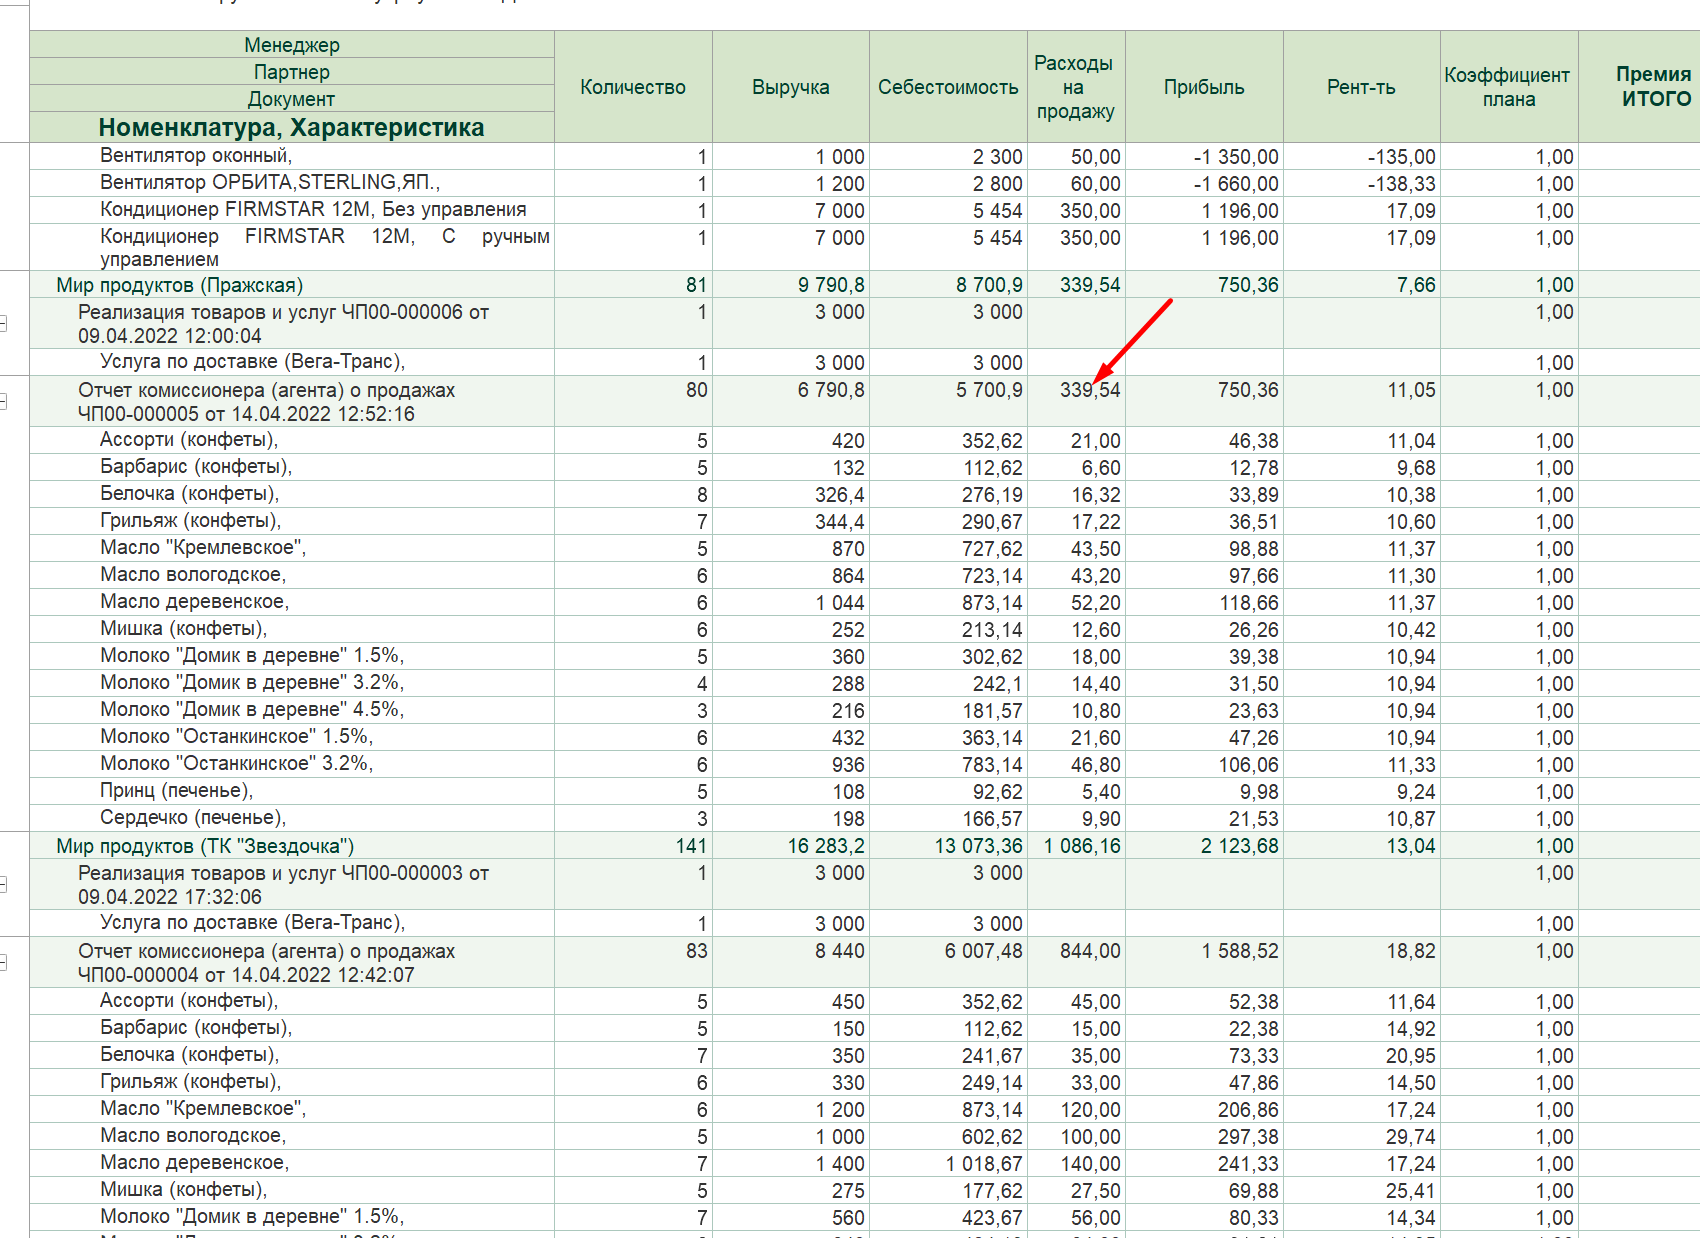Click the Документ grouping header
This screenshot has width=1700, height=1238.
pyautogui.click(x=292, y=99)
